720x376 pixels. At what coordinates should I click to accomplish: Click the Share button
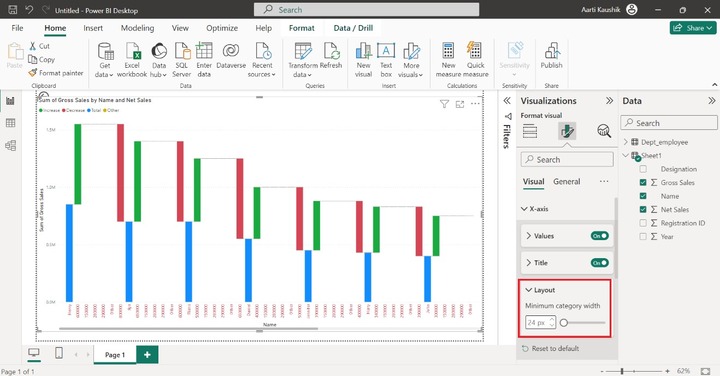[693, 28]
